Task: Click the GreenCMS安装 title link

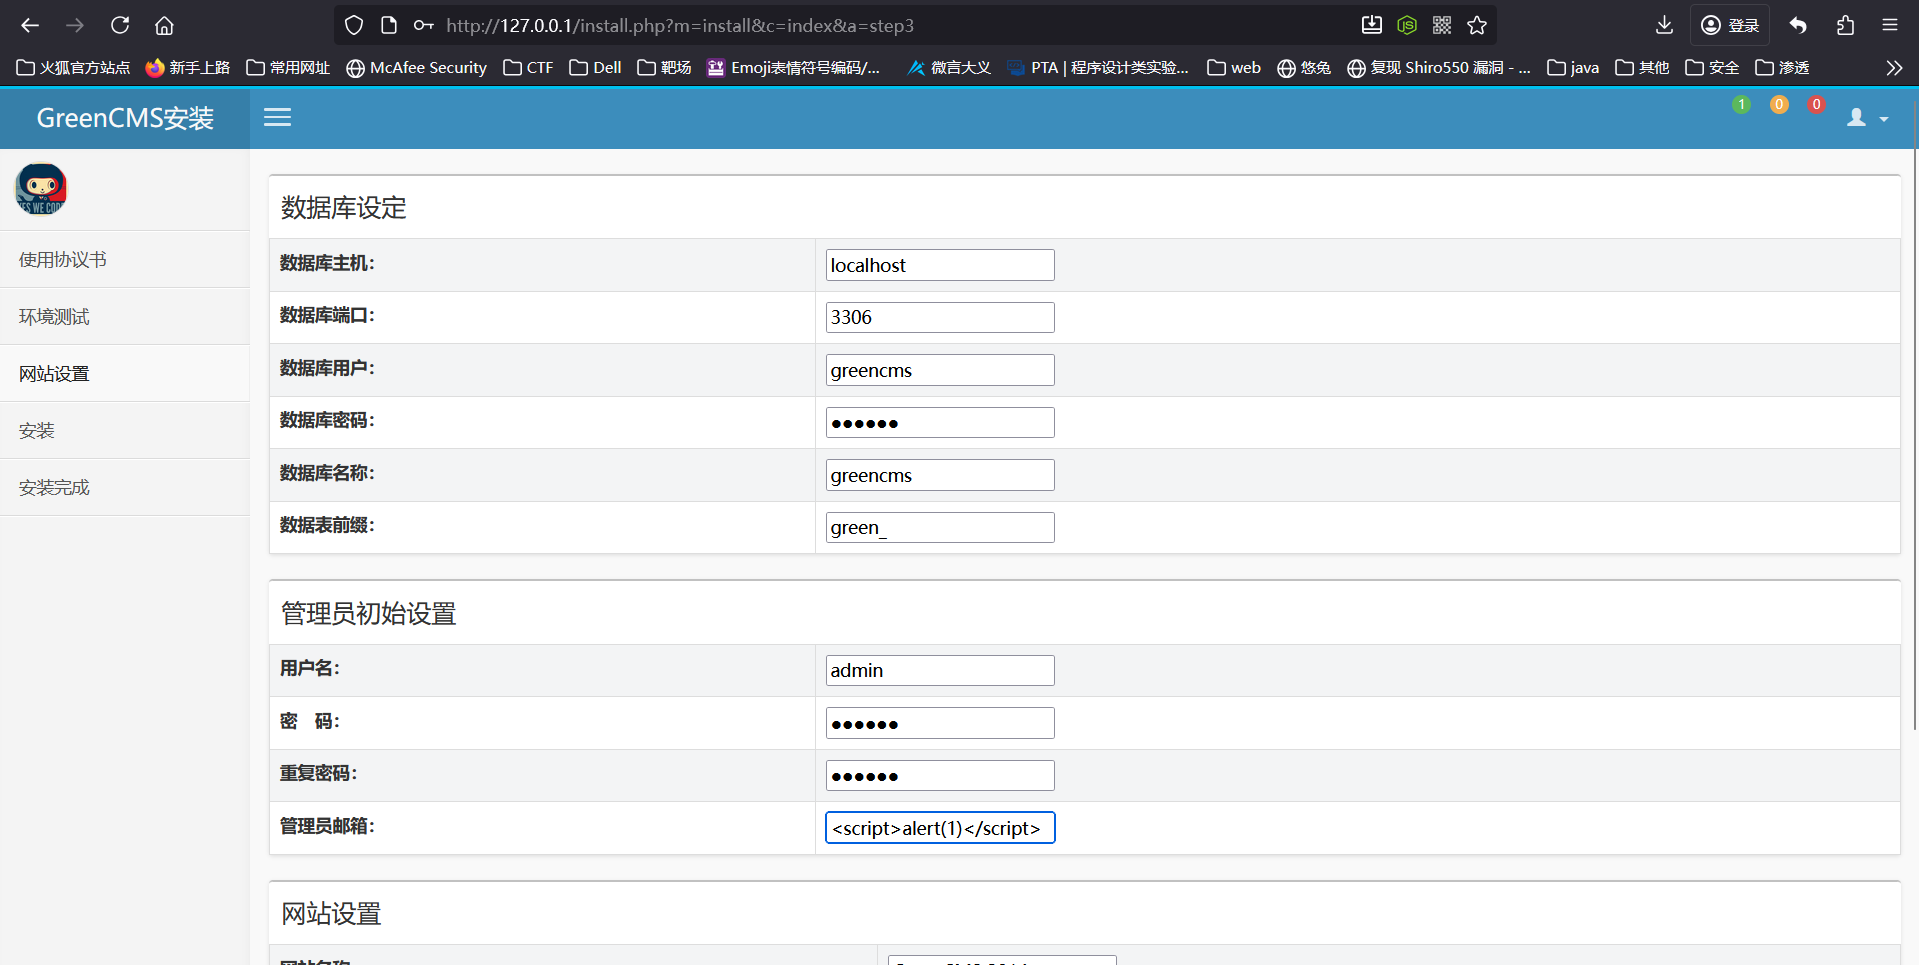Action: click(x=125, y=118)
